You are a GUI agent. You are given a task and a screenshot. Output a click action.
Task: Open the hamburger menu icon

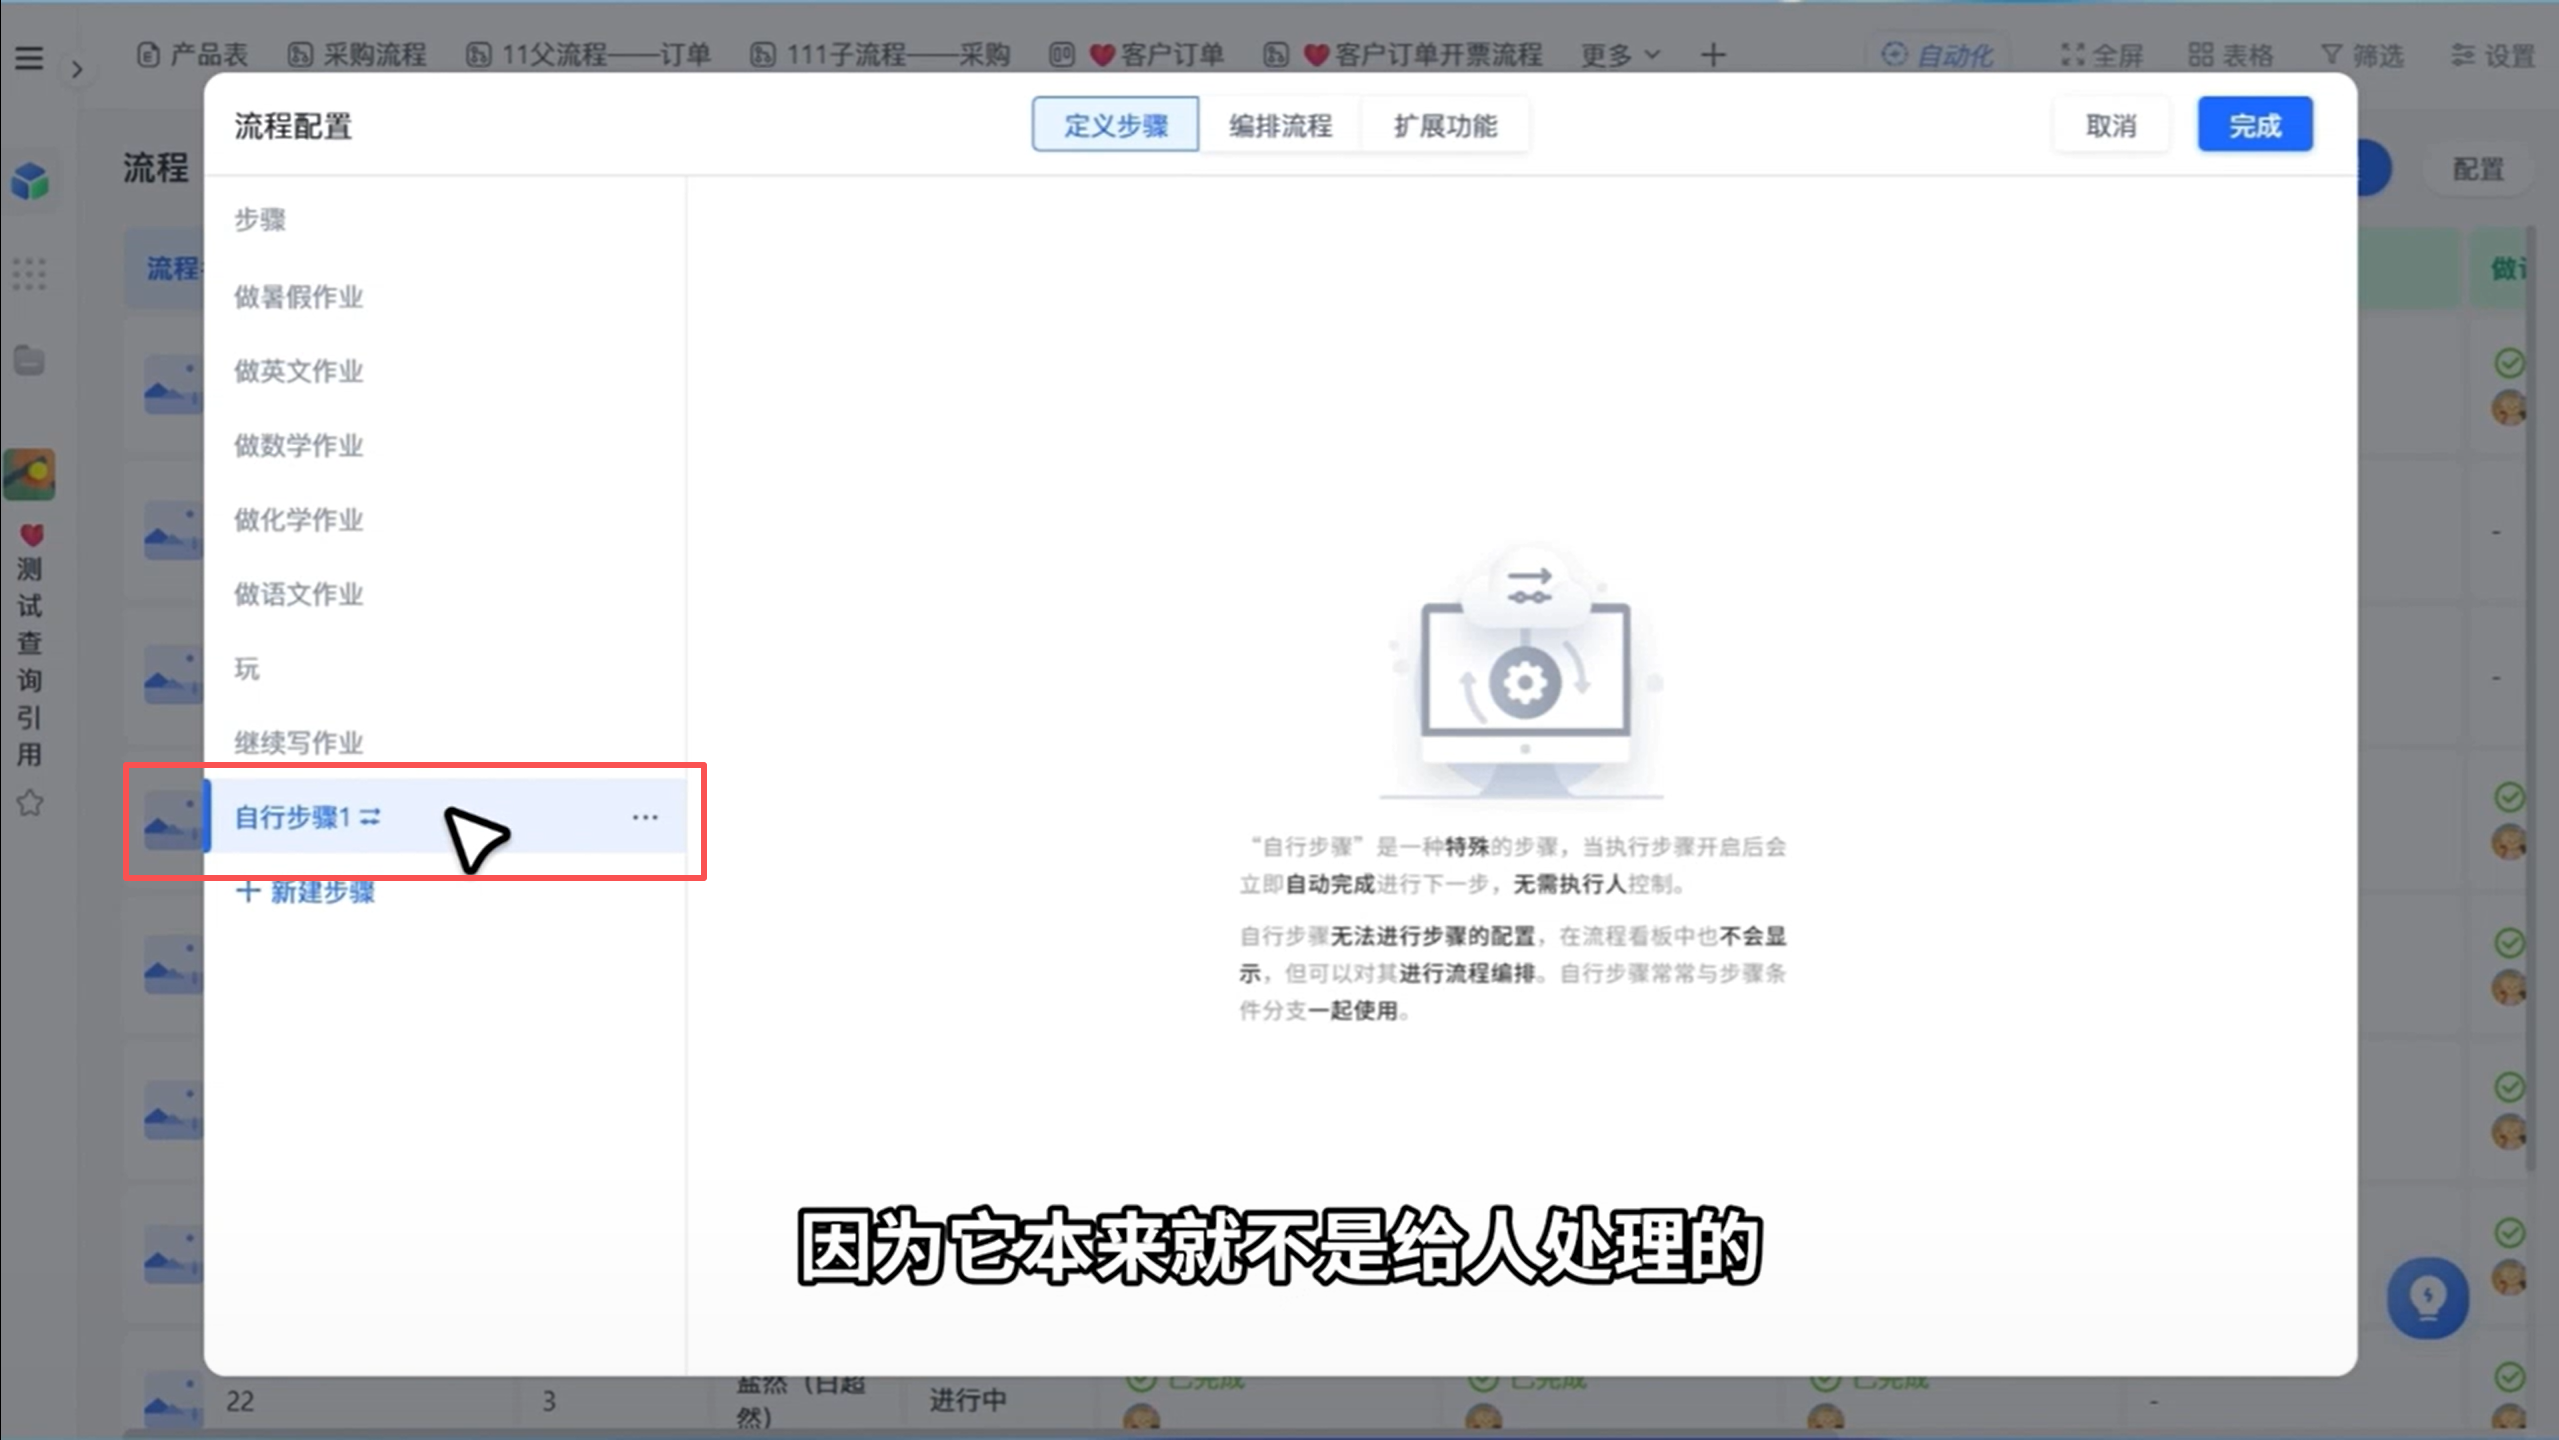click(29, 58)
